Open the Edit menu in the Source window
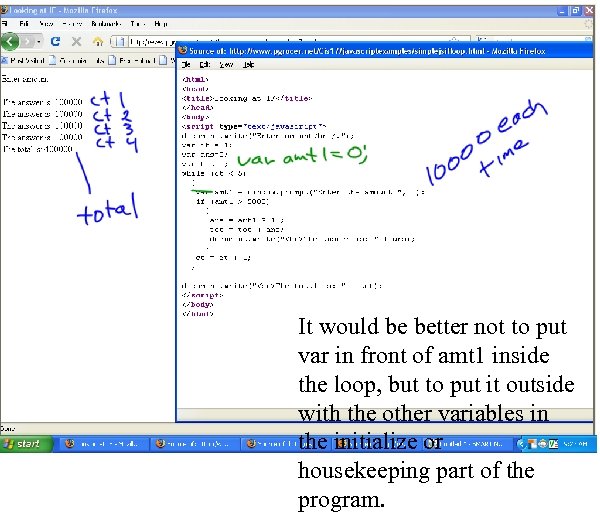 pos(205,65)
